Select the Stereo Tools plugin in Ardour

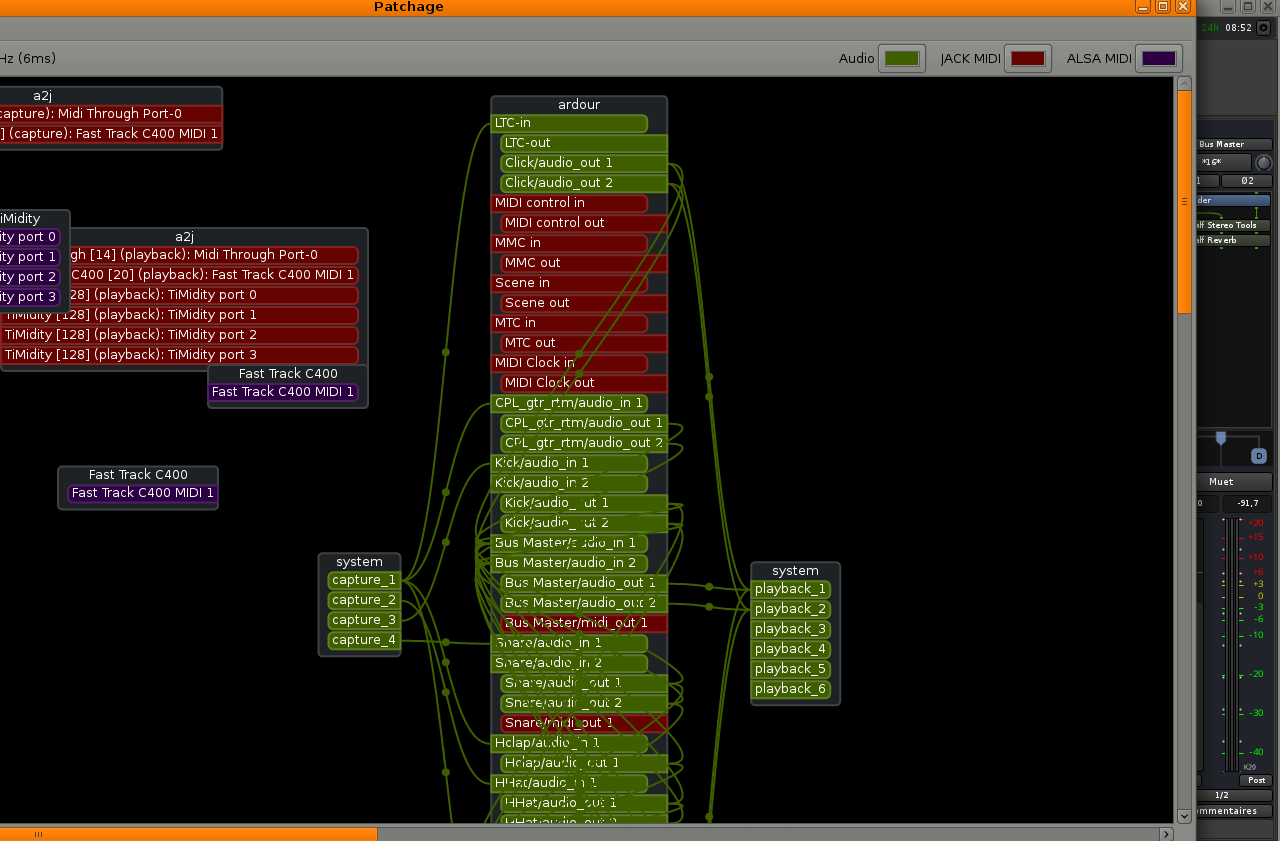point(1234,225)
